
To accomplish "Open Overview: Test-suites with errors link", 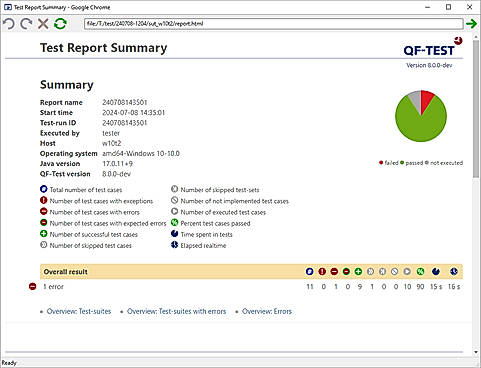I will click(176, 311).
